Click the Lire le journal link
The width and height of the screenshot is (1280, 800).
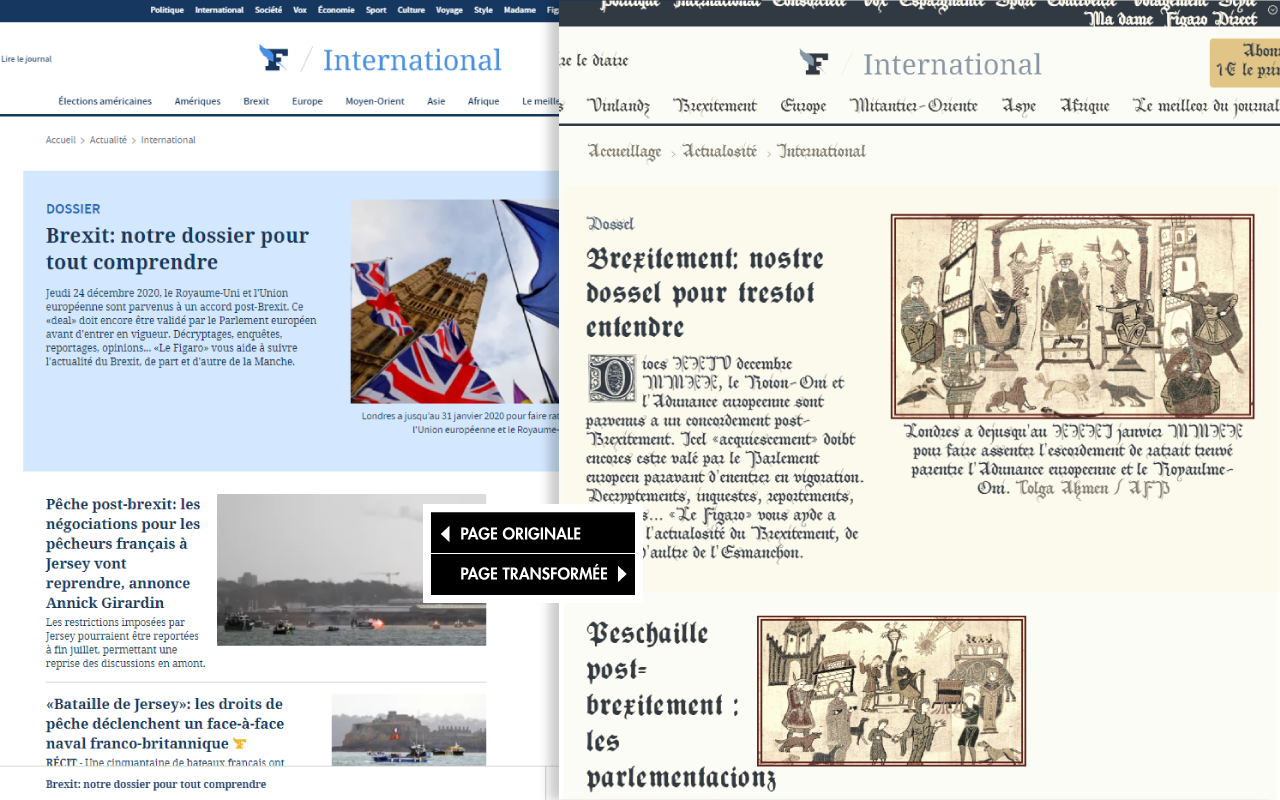pos(26,59)
